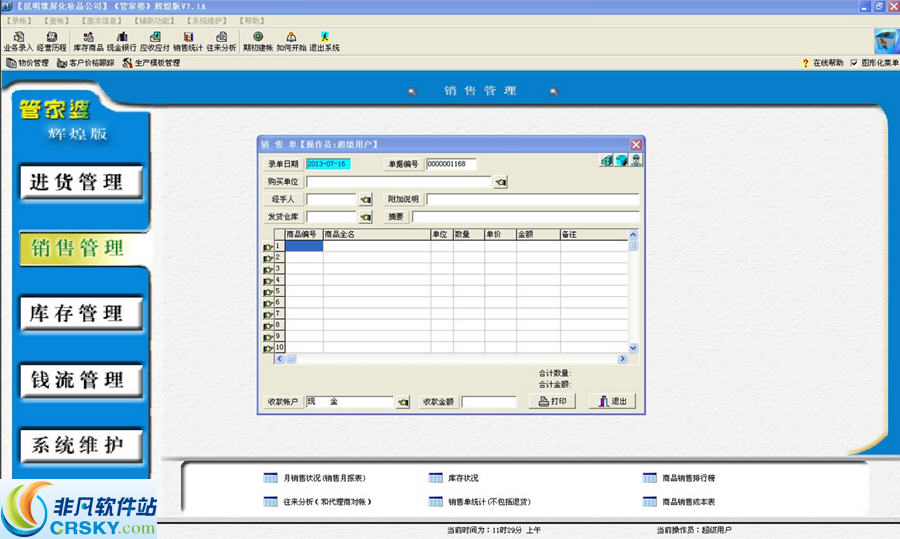Click the teal cube icon in sales order dialog
Viewport: 900px width, 539px height.
pos(622,160)
